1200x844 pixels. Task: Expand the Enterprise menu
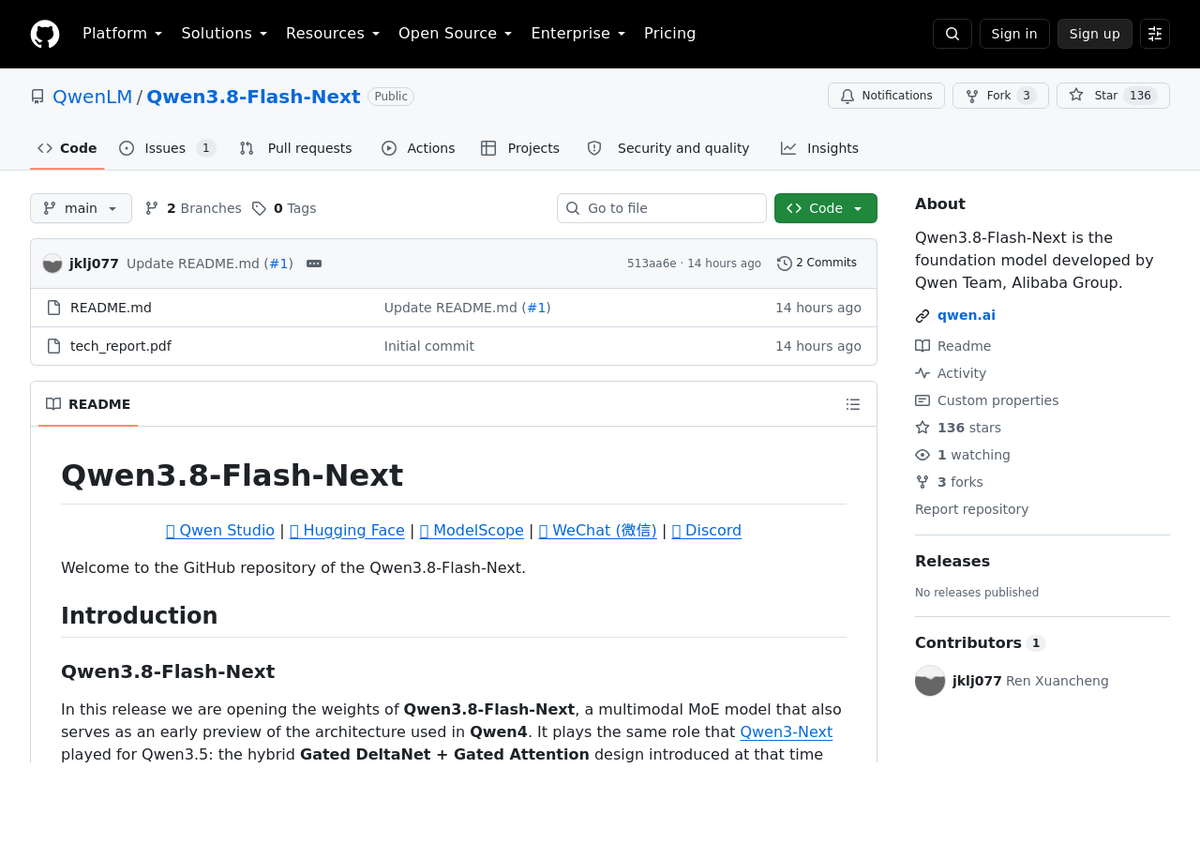click(578, 33)
